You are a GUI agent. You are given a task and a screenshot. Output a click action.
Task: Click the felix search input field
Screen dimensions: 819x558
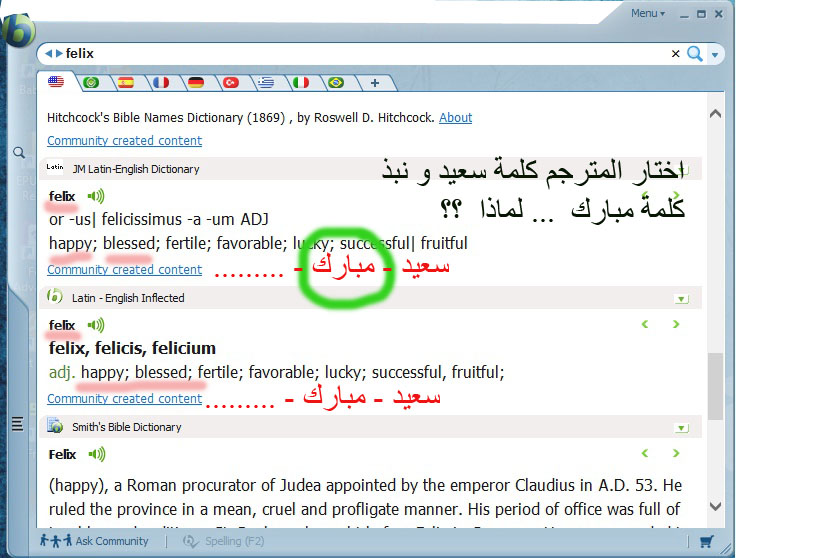tap(360, 54)
